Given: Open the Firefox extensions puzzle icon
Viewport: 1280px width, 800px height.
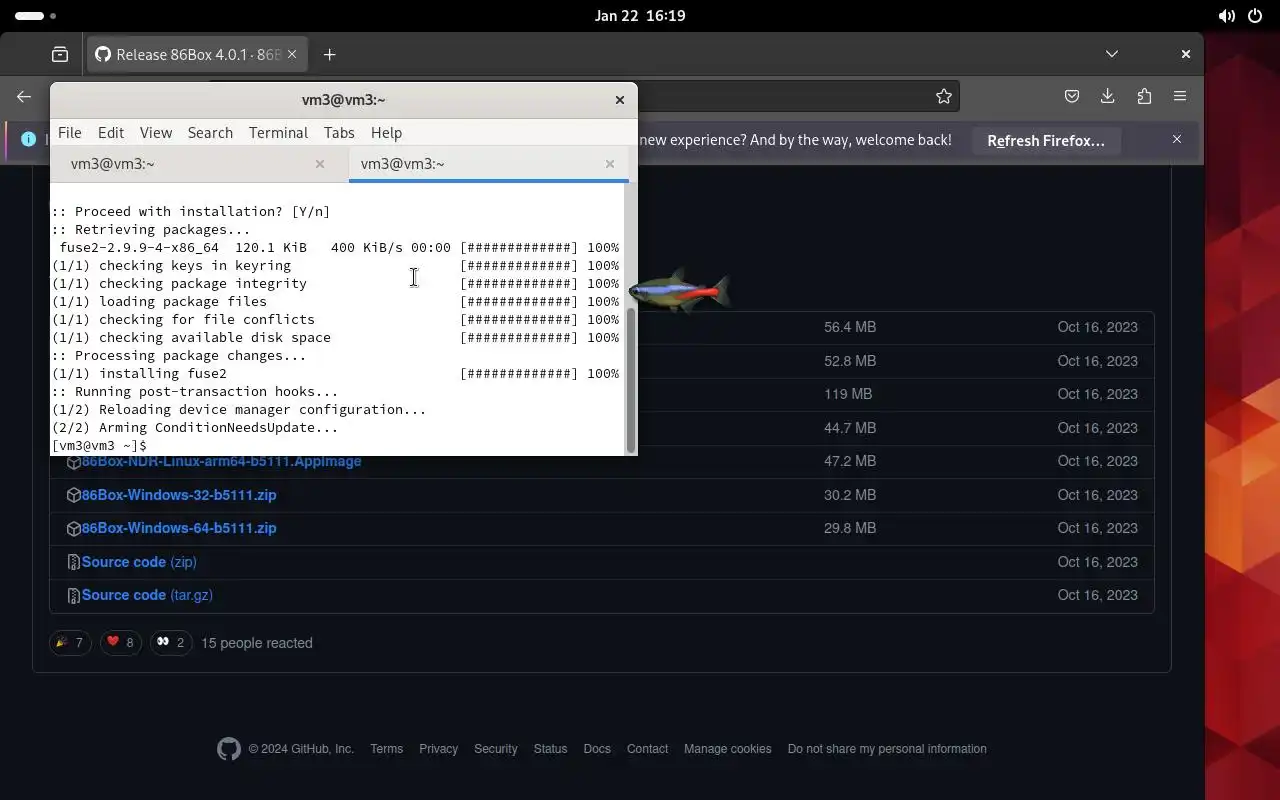Looking at the screenshot, I should point(1144,96).
